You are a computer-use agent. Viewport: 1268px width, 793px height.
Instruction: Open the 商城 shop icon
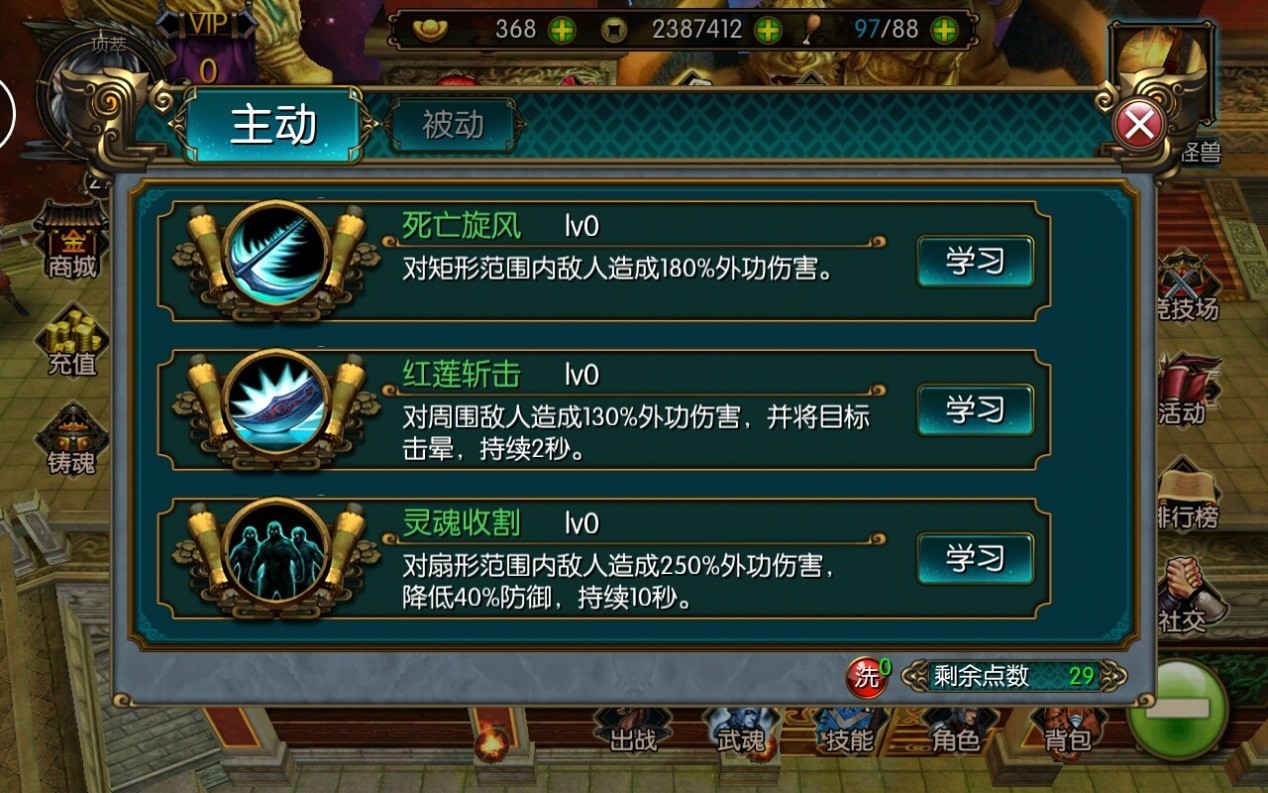73,240
